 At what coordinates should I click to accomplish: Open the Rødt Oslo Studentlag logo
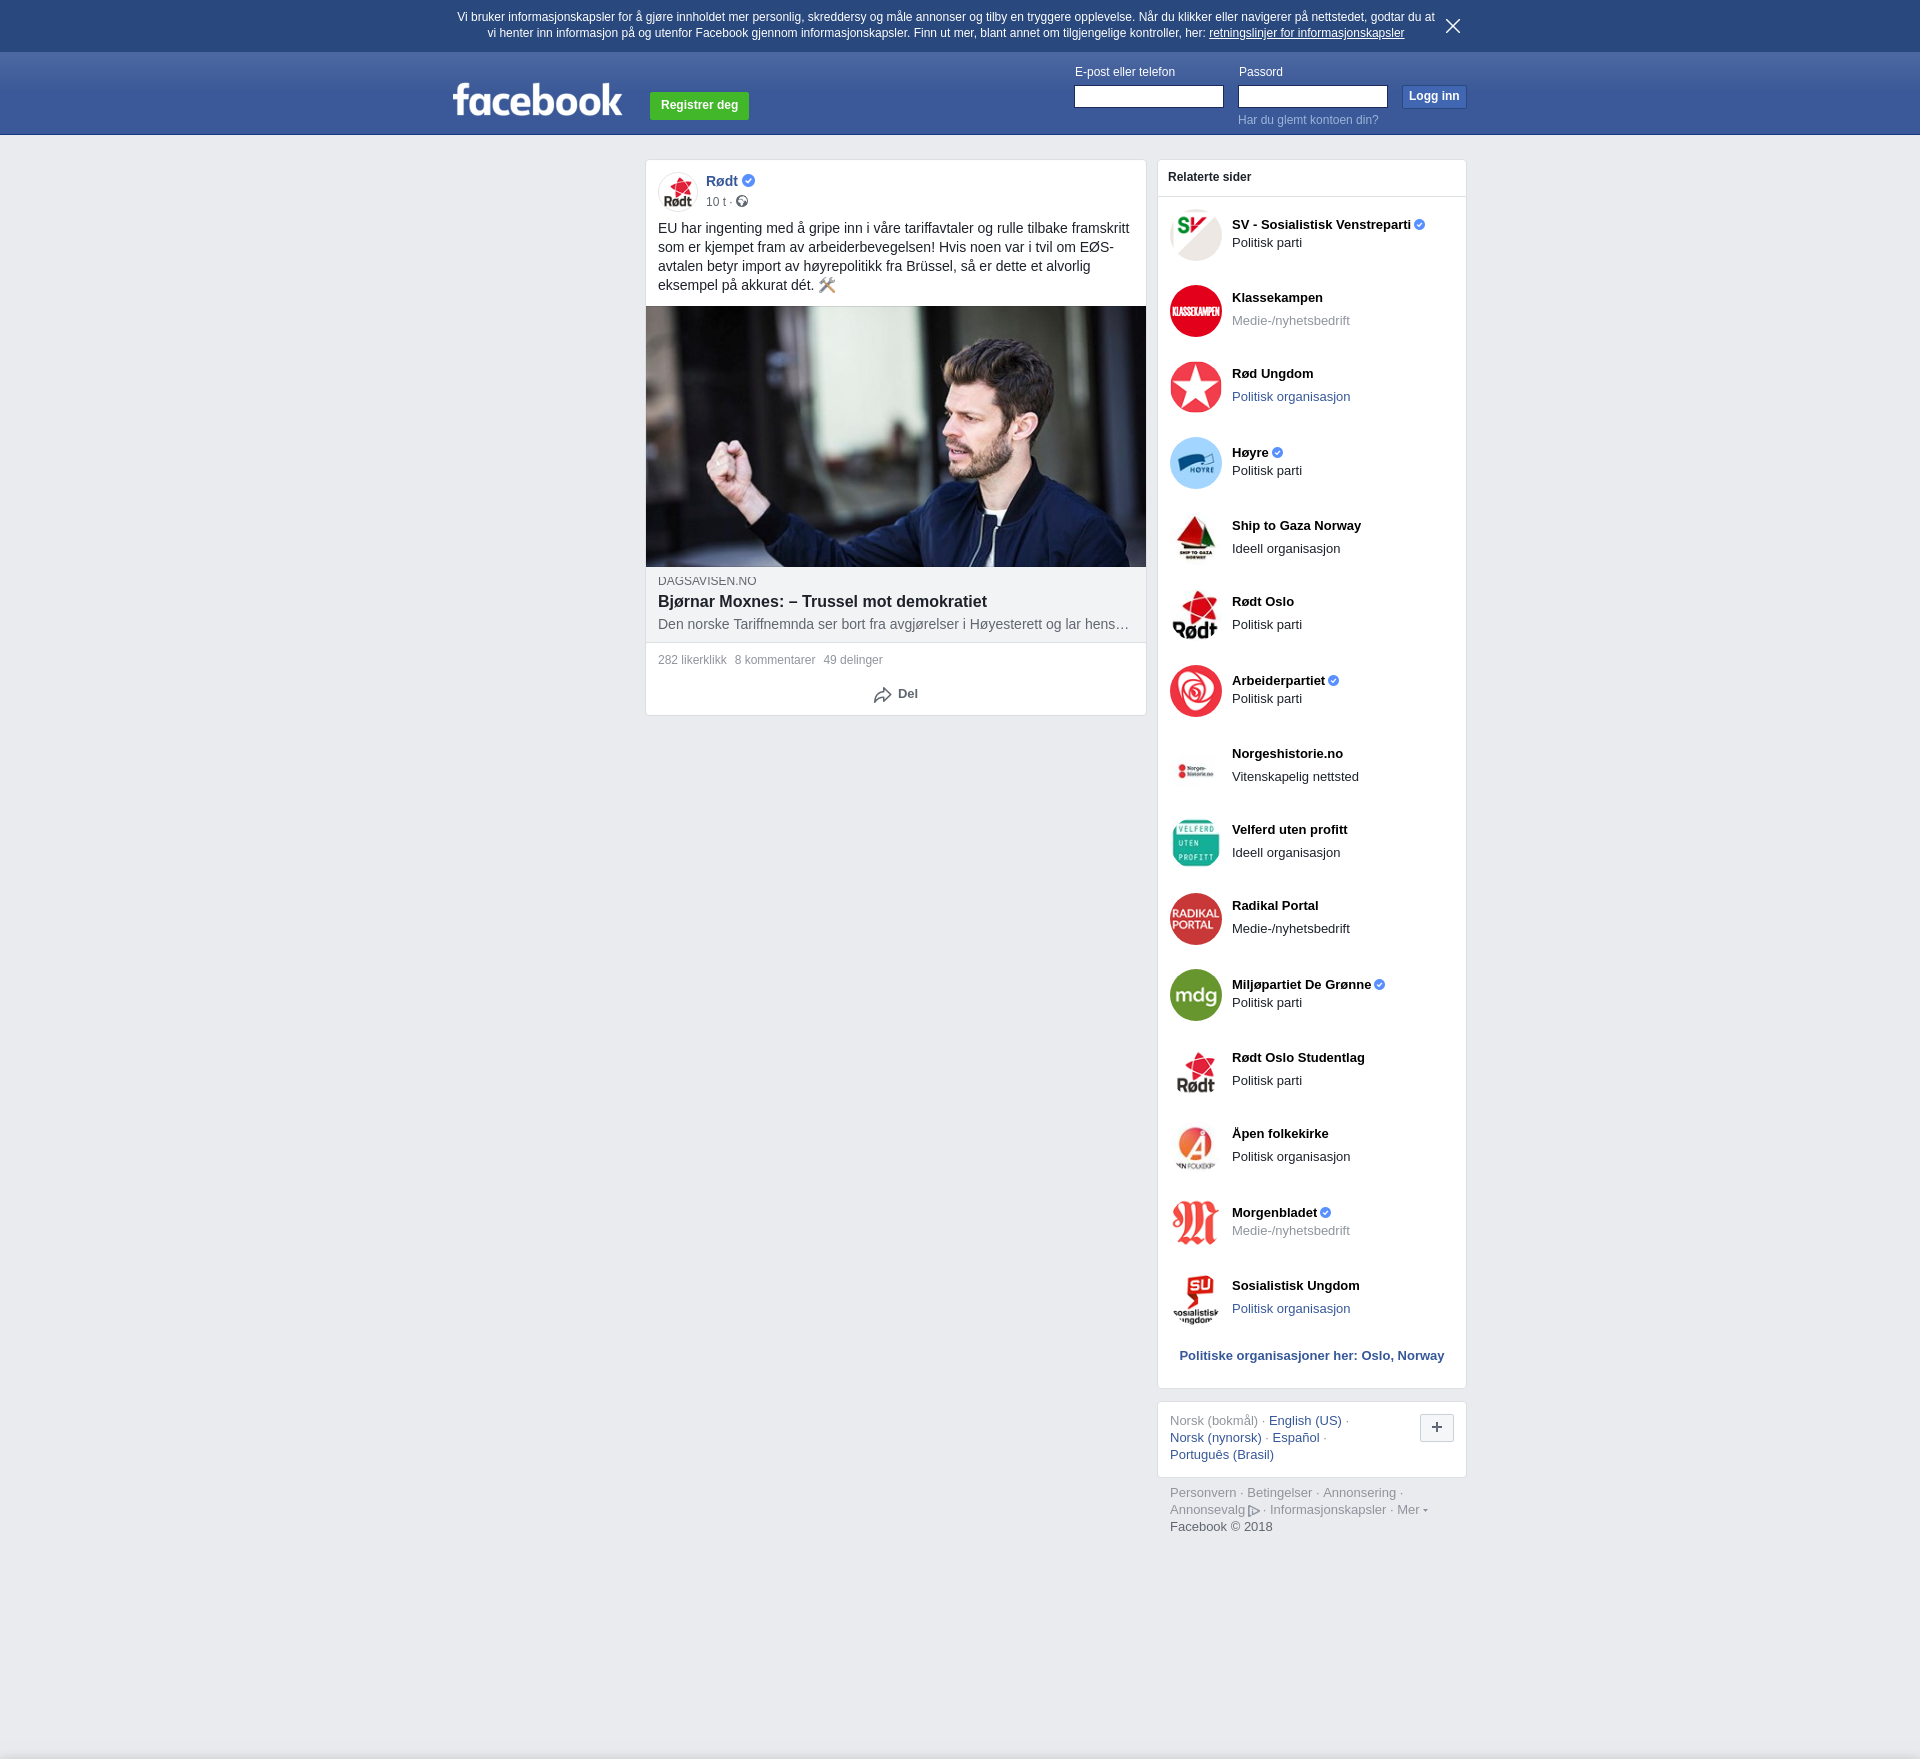(x=1196, y=1071)
